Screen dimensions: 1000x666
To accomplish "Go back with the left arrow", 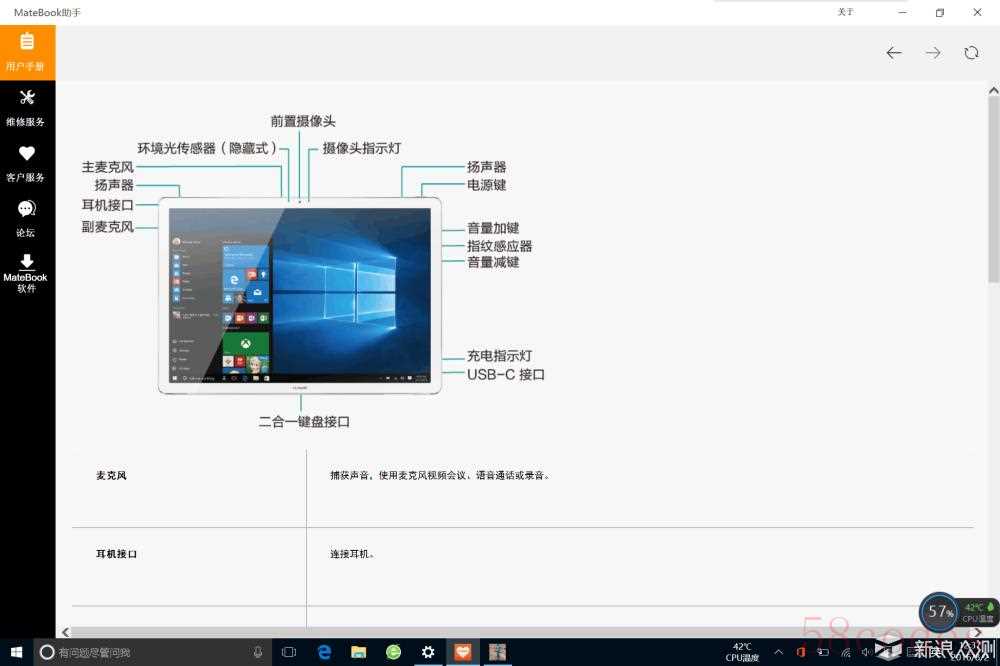I will click(893, 53).
